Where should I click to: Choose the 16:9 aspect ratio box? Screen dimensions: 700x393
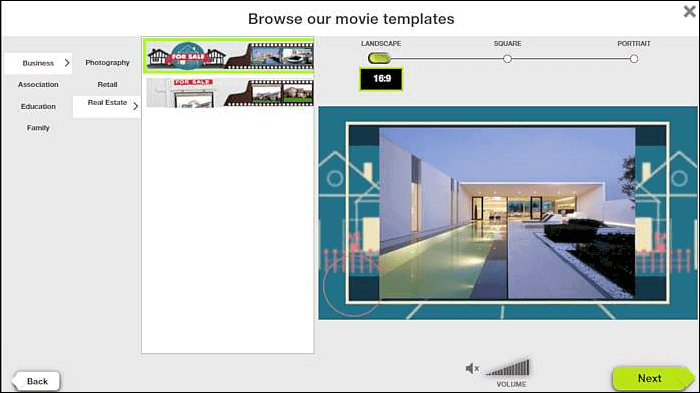click(x=381, y=79)
